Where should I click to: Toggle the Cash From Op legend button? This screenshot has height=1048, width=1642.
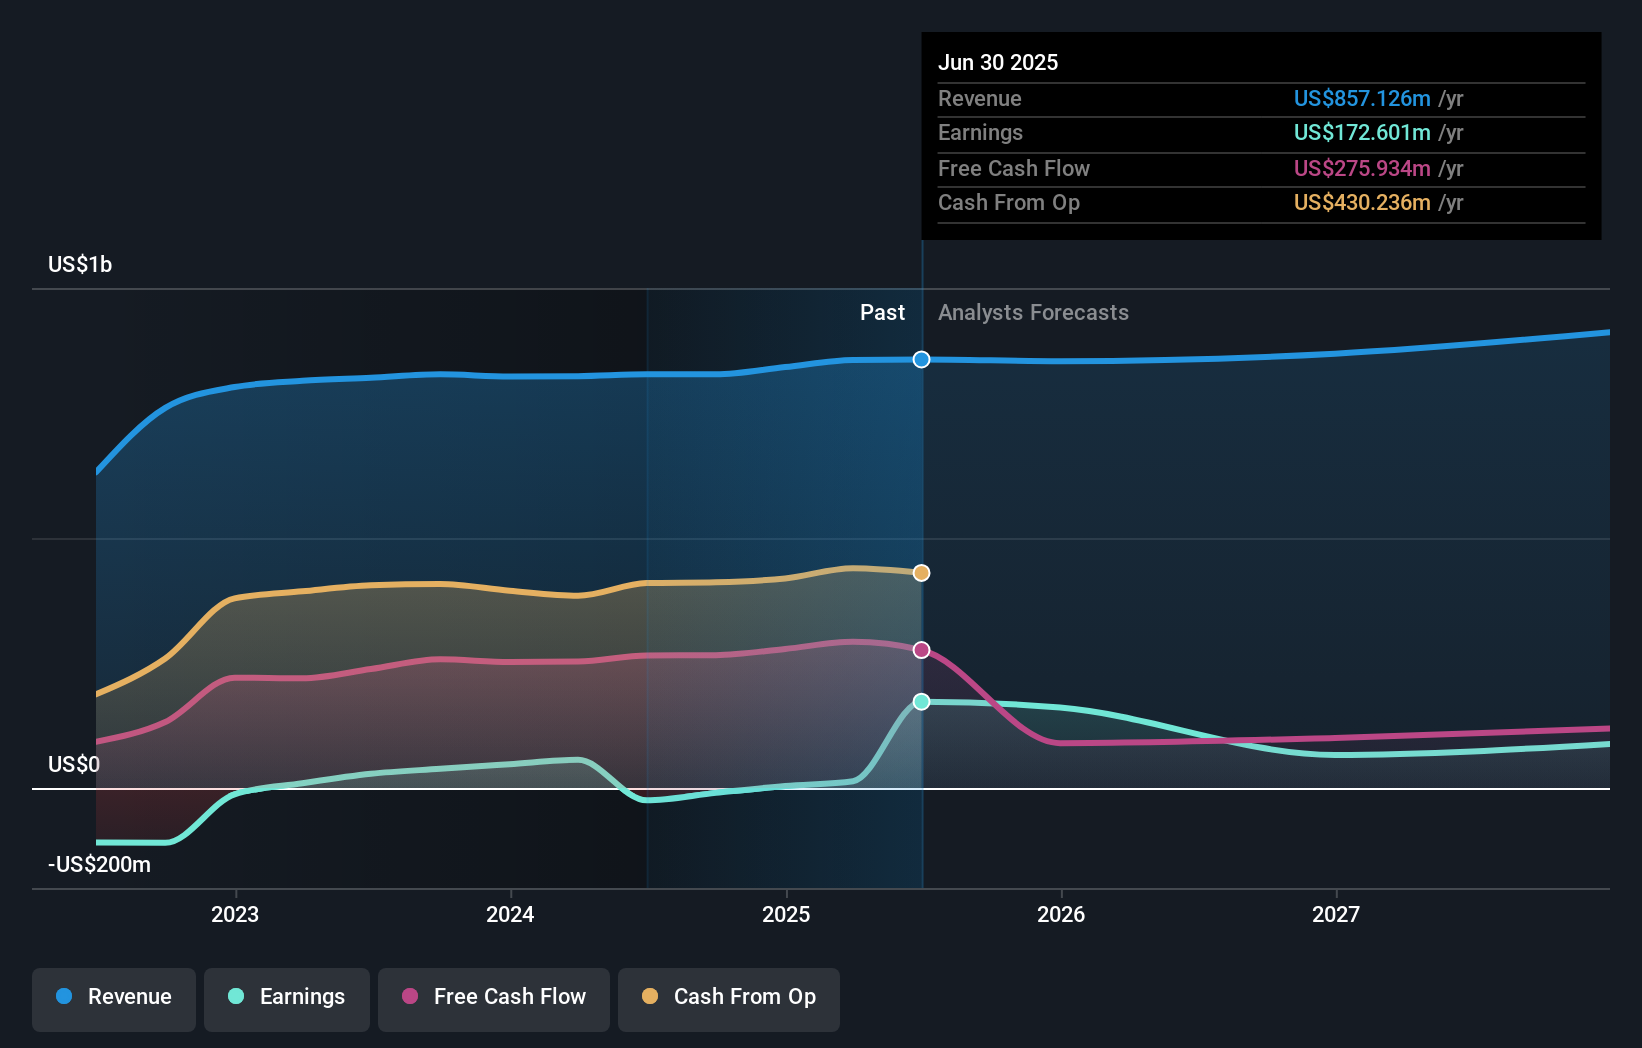(729, 999)
